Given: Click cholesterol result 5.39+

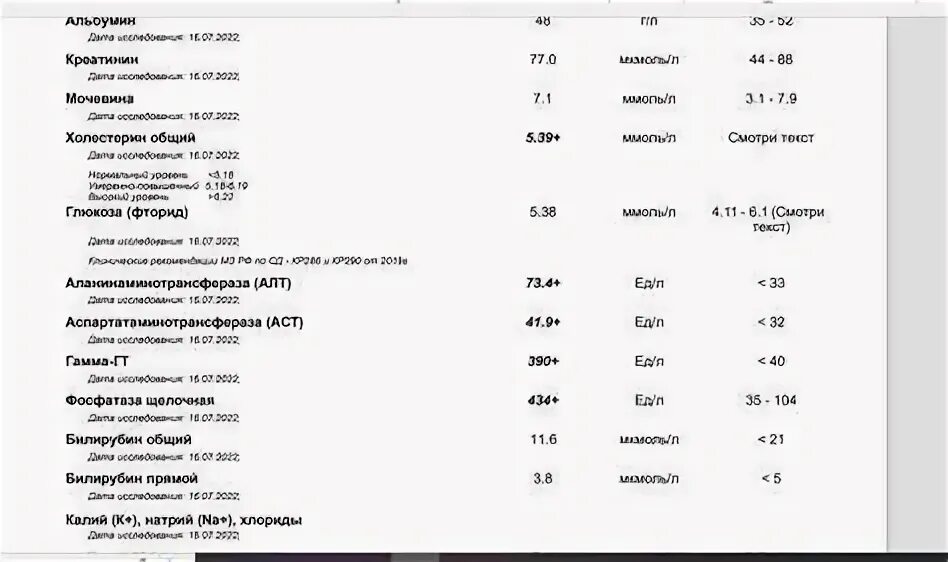Looking at the screenshot, I should (x=543, y=138).
